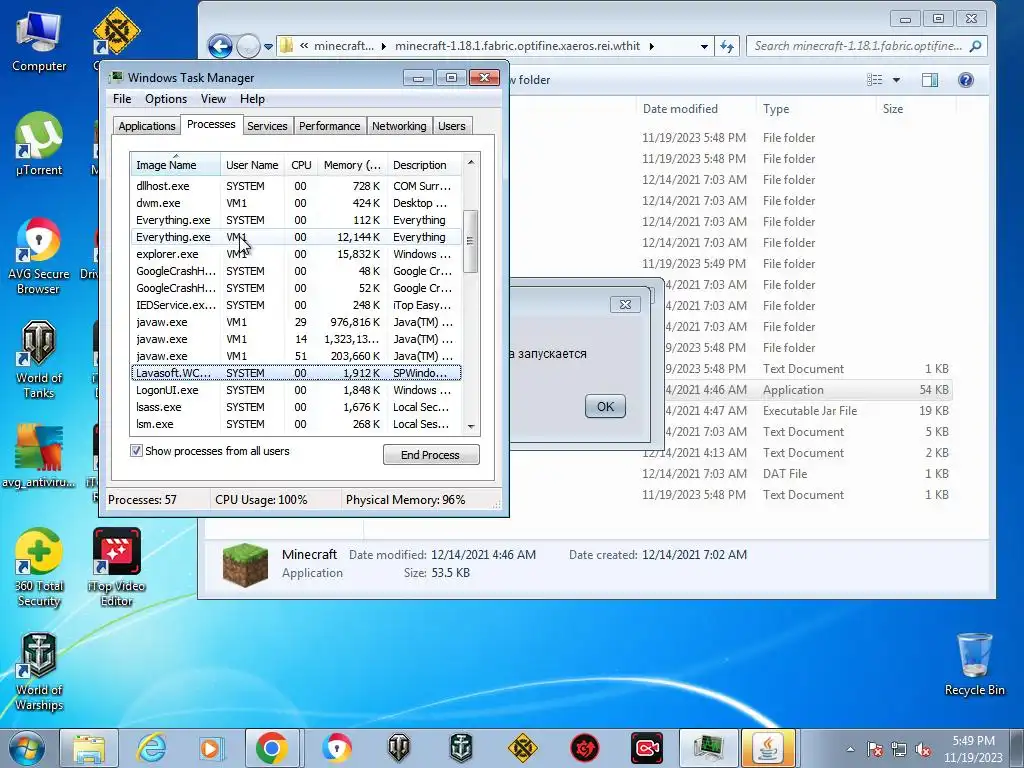Click the Explorer refresh address button
The width and height of the screenshot is (1024, 768).
pyautogui.click(x=727, y=46)
